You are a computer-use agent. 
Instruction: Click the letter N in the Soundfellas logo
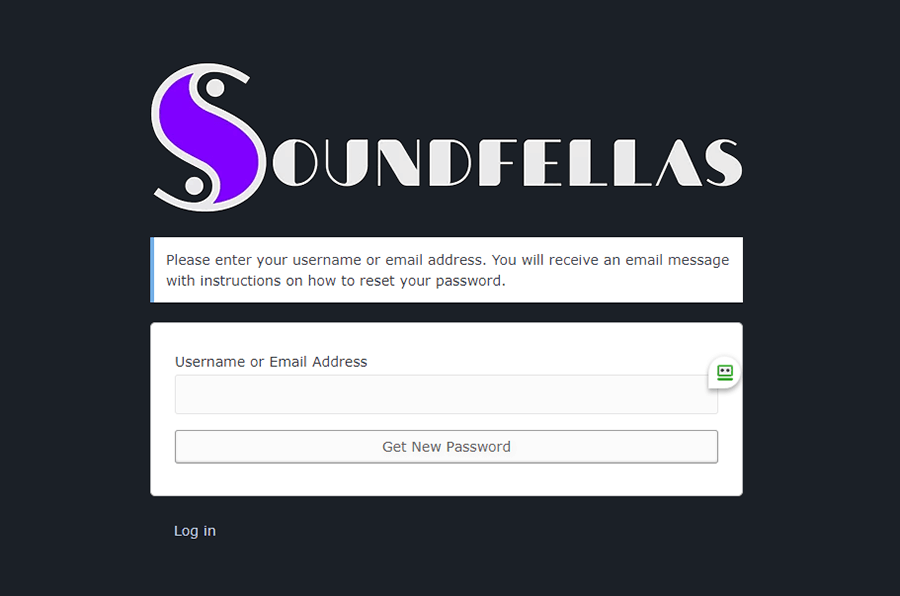pyautogui.click(x=398, y=162)
